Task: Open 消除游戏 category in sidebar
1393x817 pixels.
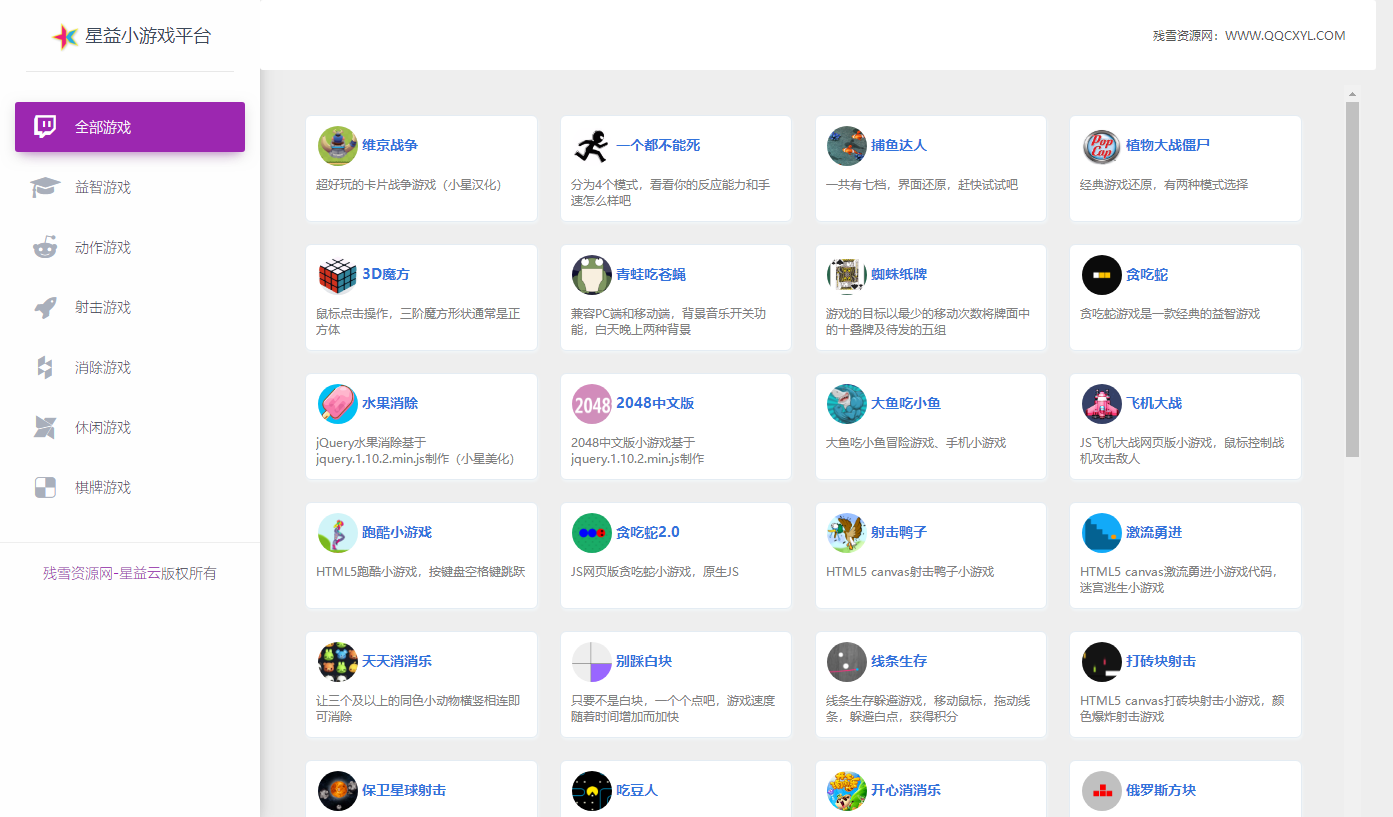Action: click(103, 368)
